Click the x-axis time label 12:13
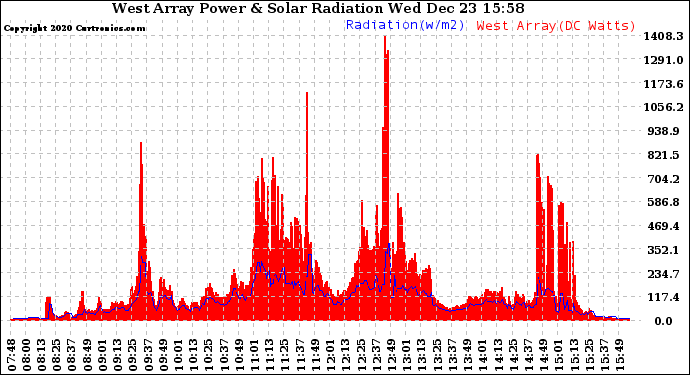Screen dimensions: 690x375 click(x=346, y=355)
